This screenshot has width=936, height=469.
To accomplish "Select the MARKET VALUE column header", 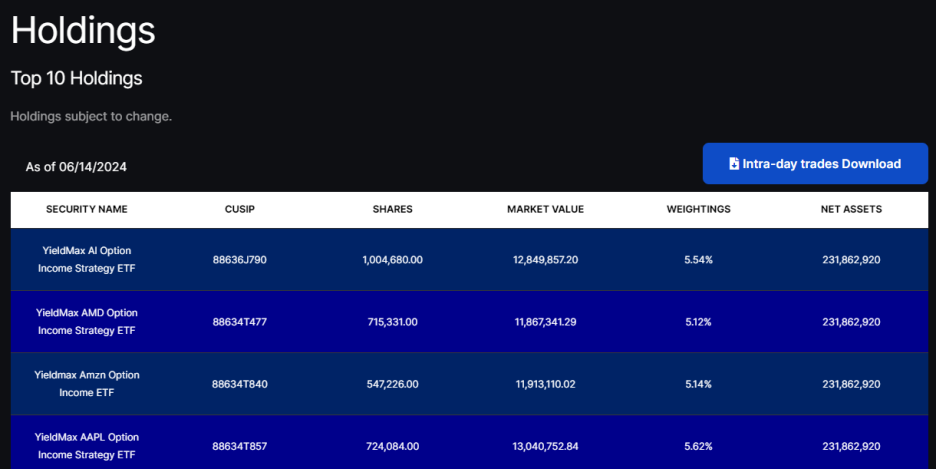I will [546, 209].
